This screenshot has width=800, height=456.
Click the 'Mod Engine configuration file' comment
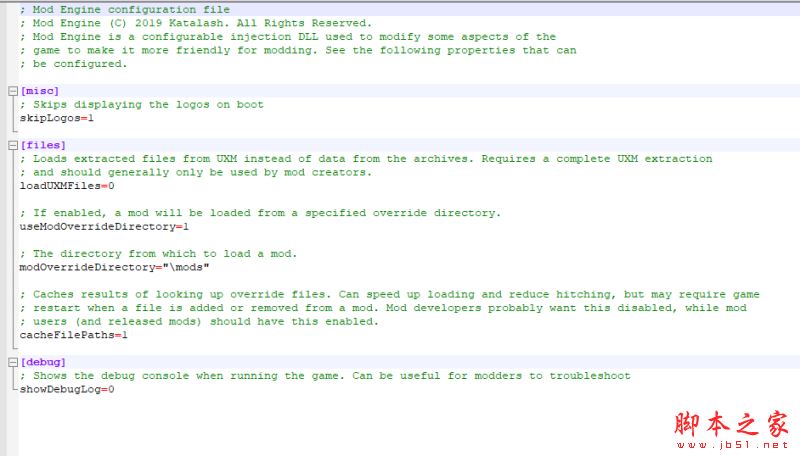tap(125, 10)
